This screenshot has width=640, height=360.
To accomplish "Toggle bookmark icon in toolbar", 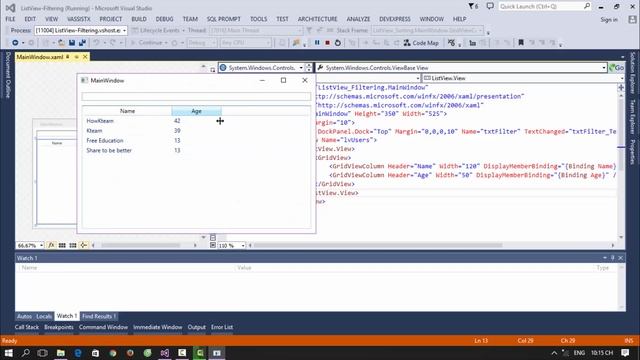I will [521, 42].
